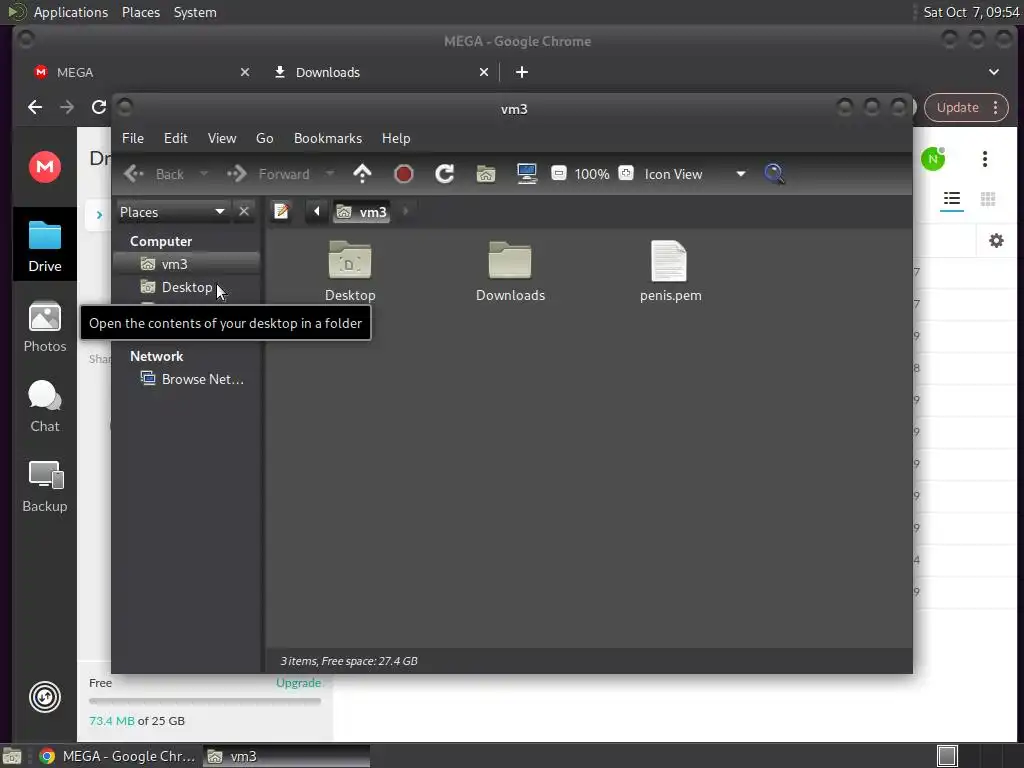Close the Places side pane

point(244,212)
